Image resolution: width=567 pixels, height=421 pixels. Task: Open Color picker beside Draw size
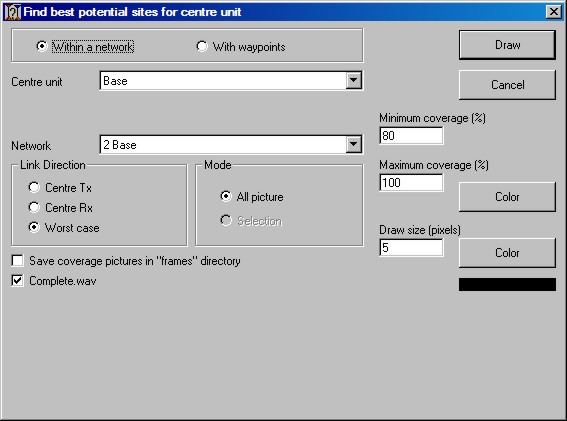click(x=507, y=252)
